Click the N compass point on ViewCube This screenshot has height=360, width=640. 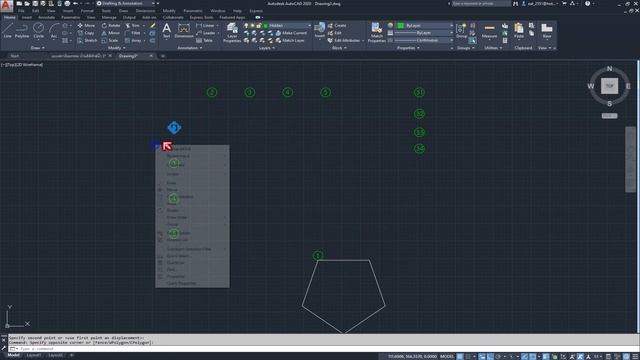point(609,69)
